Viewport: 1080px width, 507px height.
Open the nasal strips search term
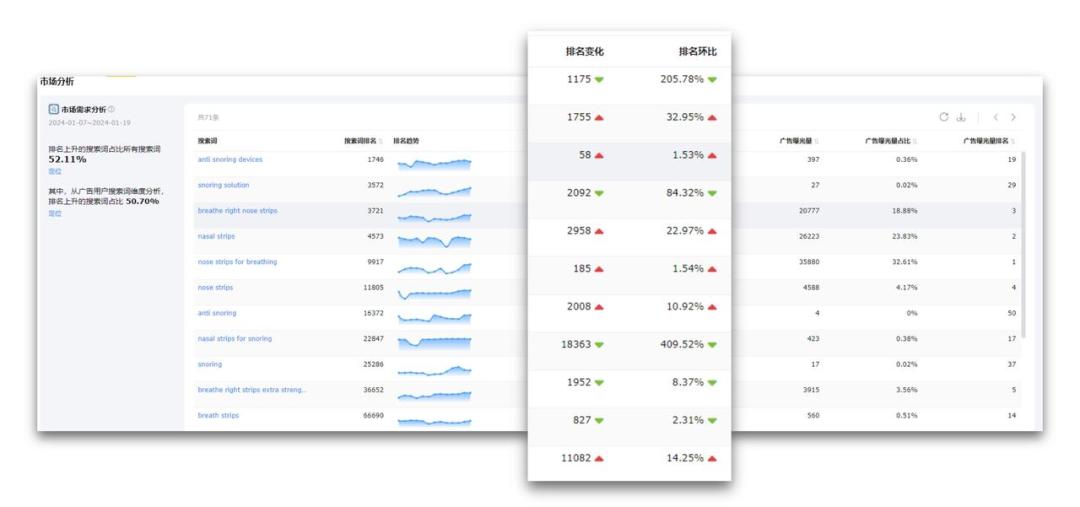[216, 236]
